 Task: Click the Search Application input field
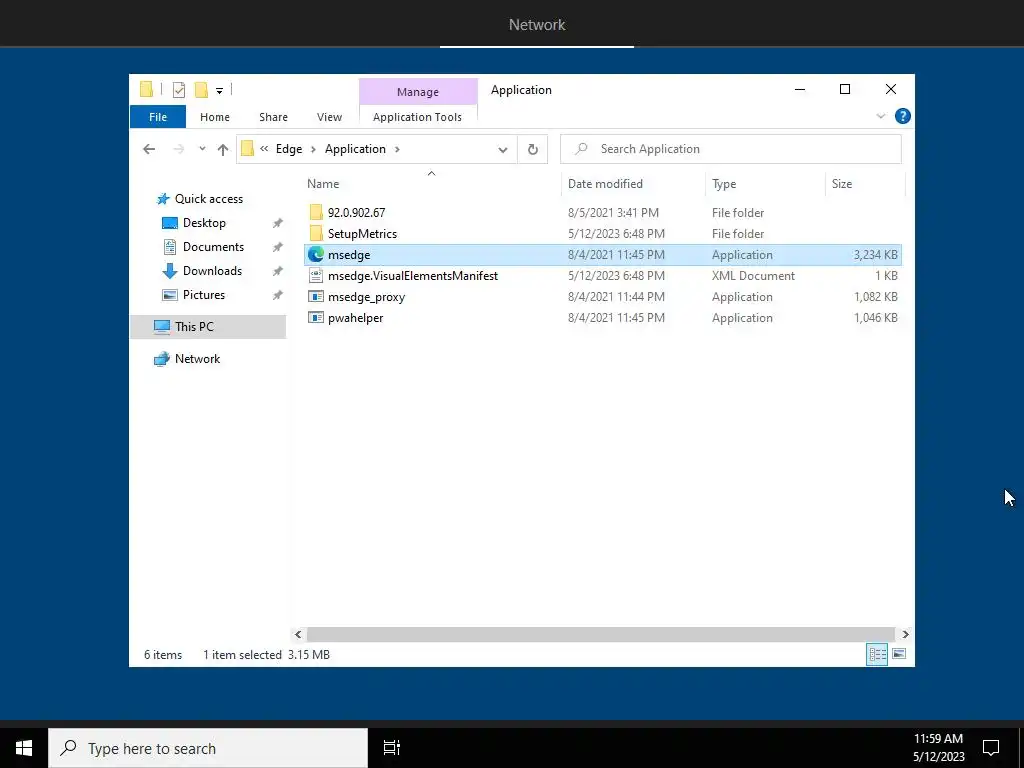pyautogui.click(x=731, y=149)
